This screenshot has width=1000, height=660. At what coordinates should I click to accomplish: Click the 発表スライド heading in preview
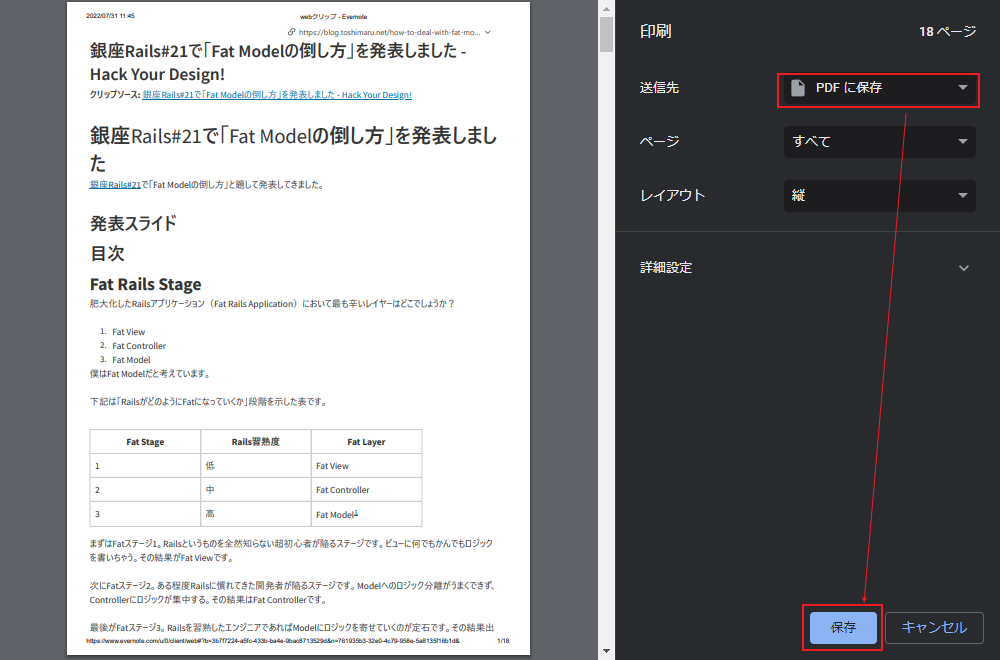[133, 224]
